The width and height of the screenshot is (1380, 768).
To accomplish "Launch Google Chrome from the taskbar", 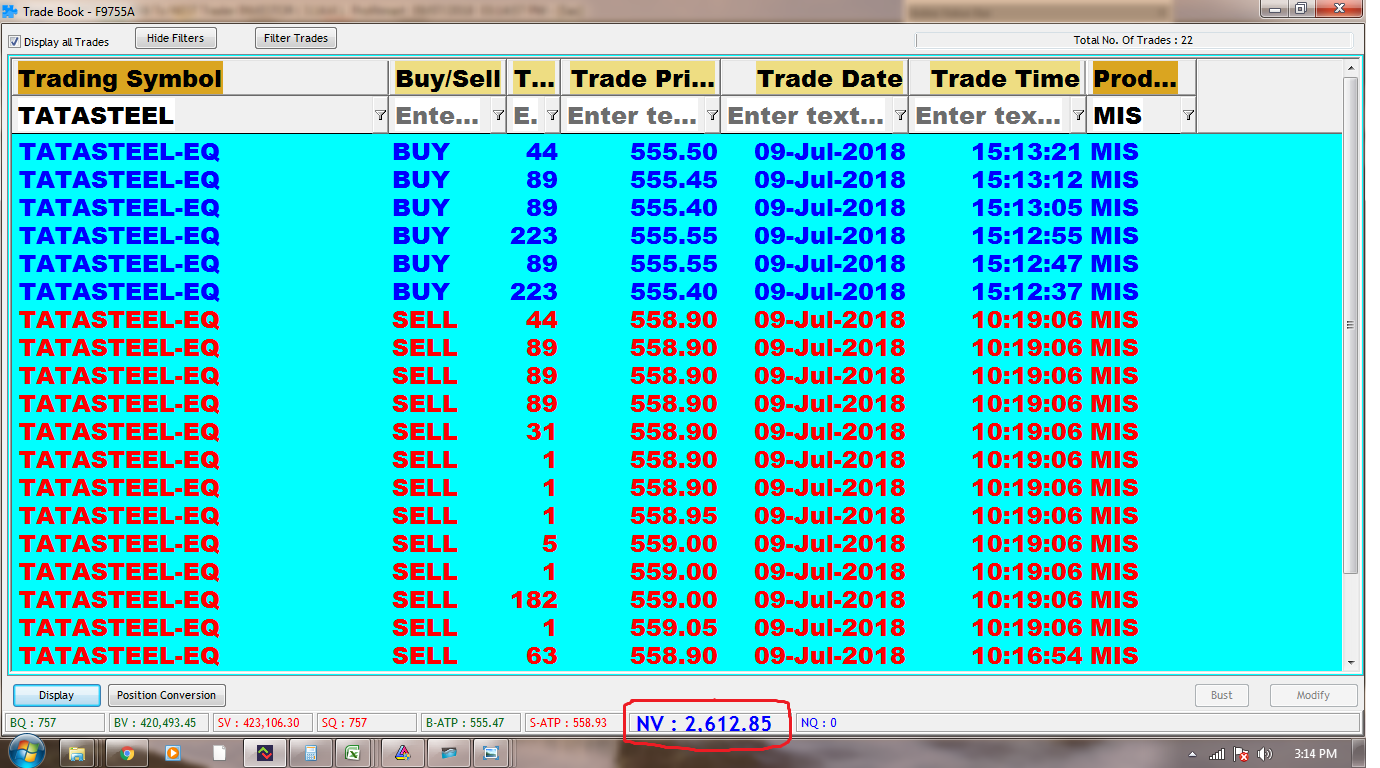I will coord(126,753).
